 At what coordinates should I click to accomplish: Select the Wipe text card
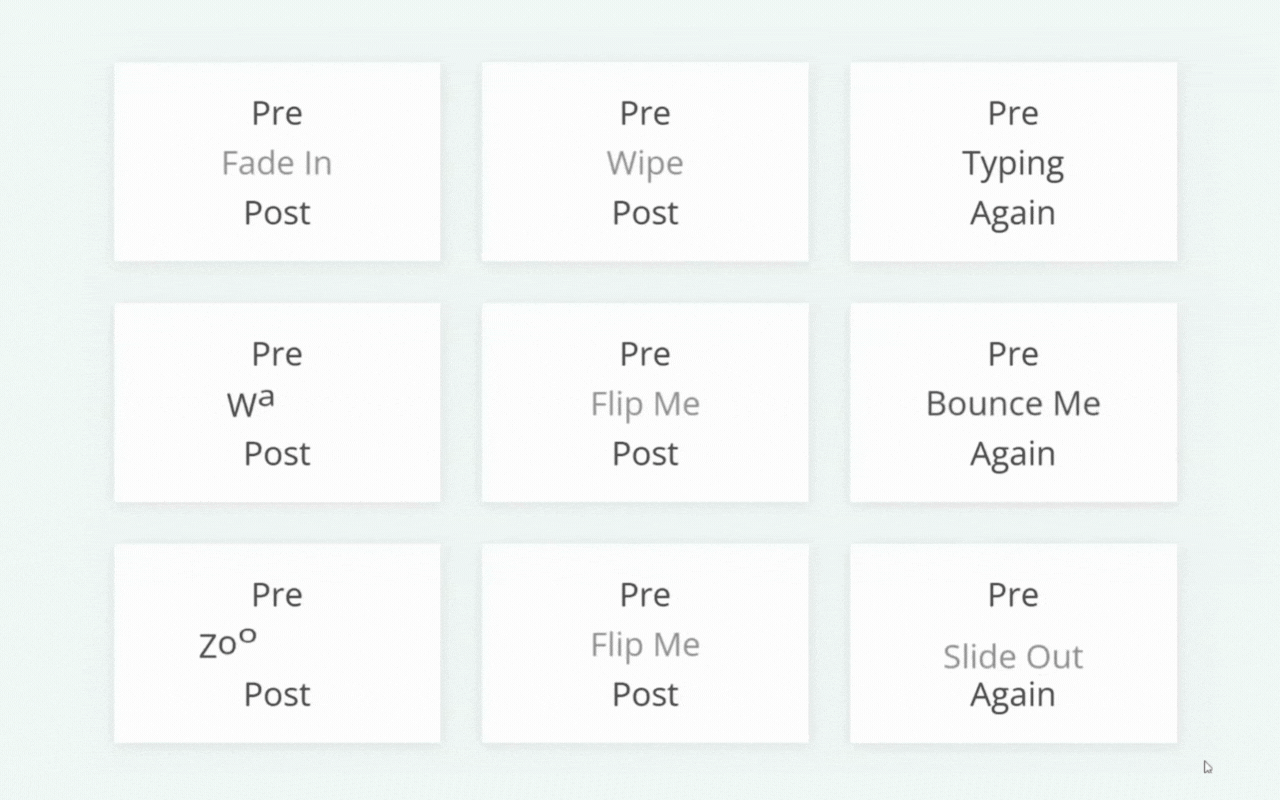point(645,162)
